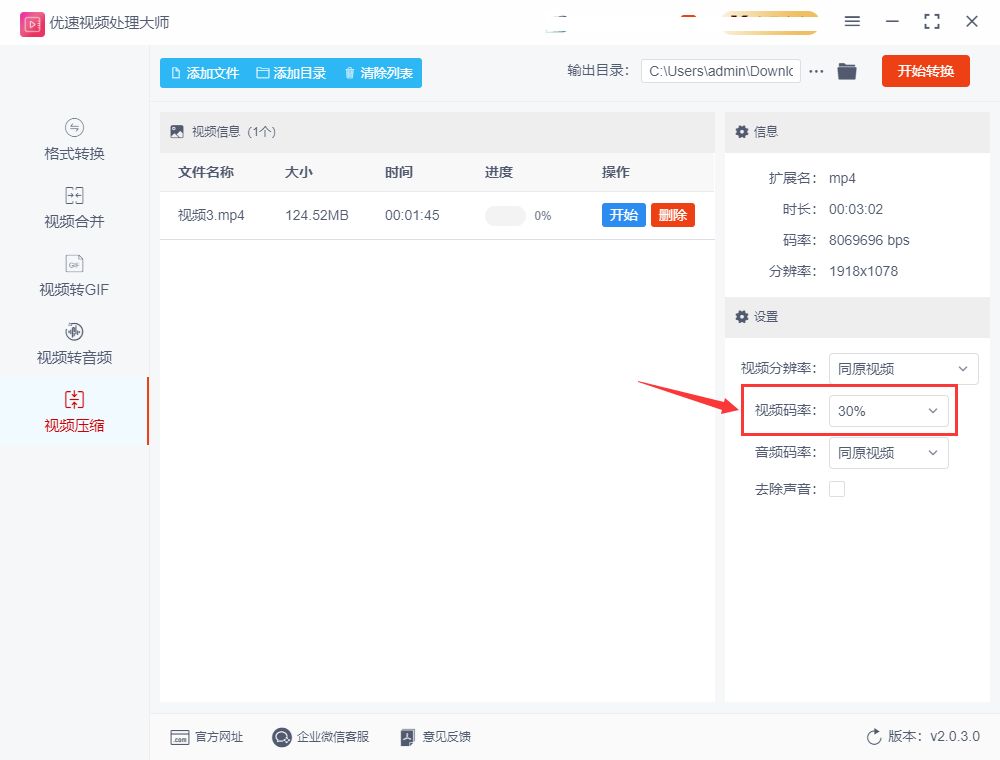This screenshot has height=760, width=1000.
Task: Switch to 视频合并 tab label
Action: 74,221
